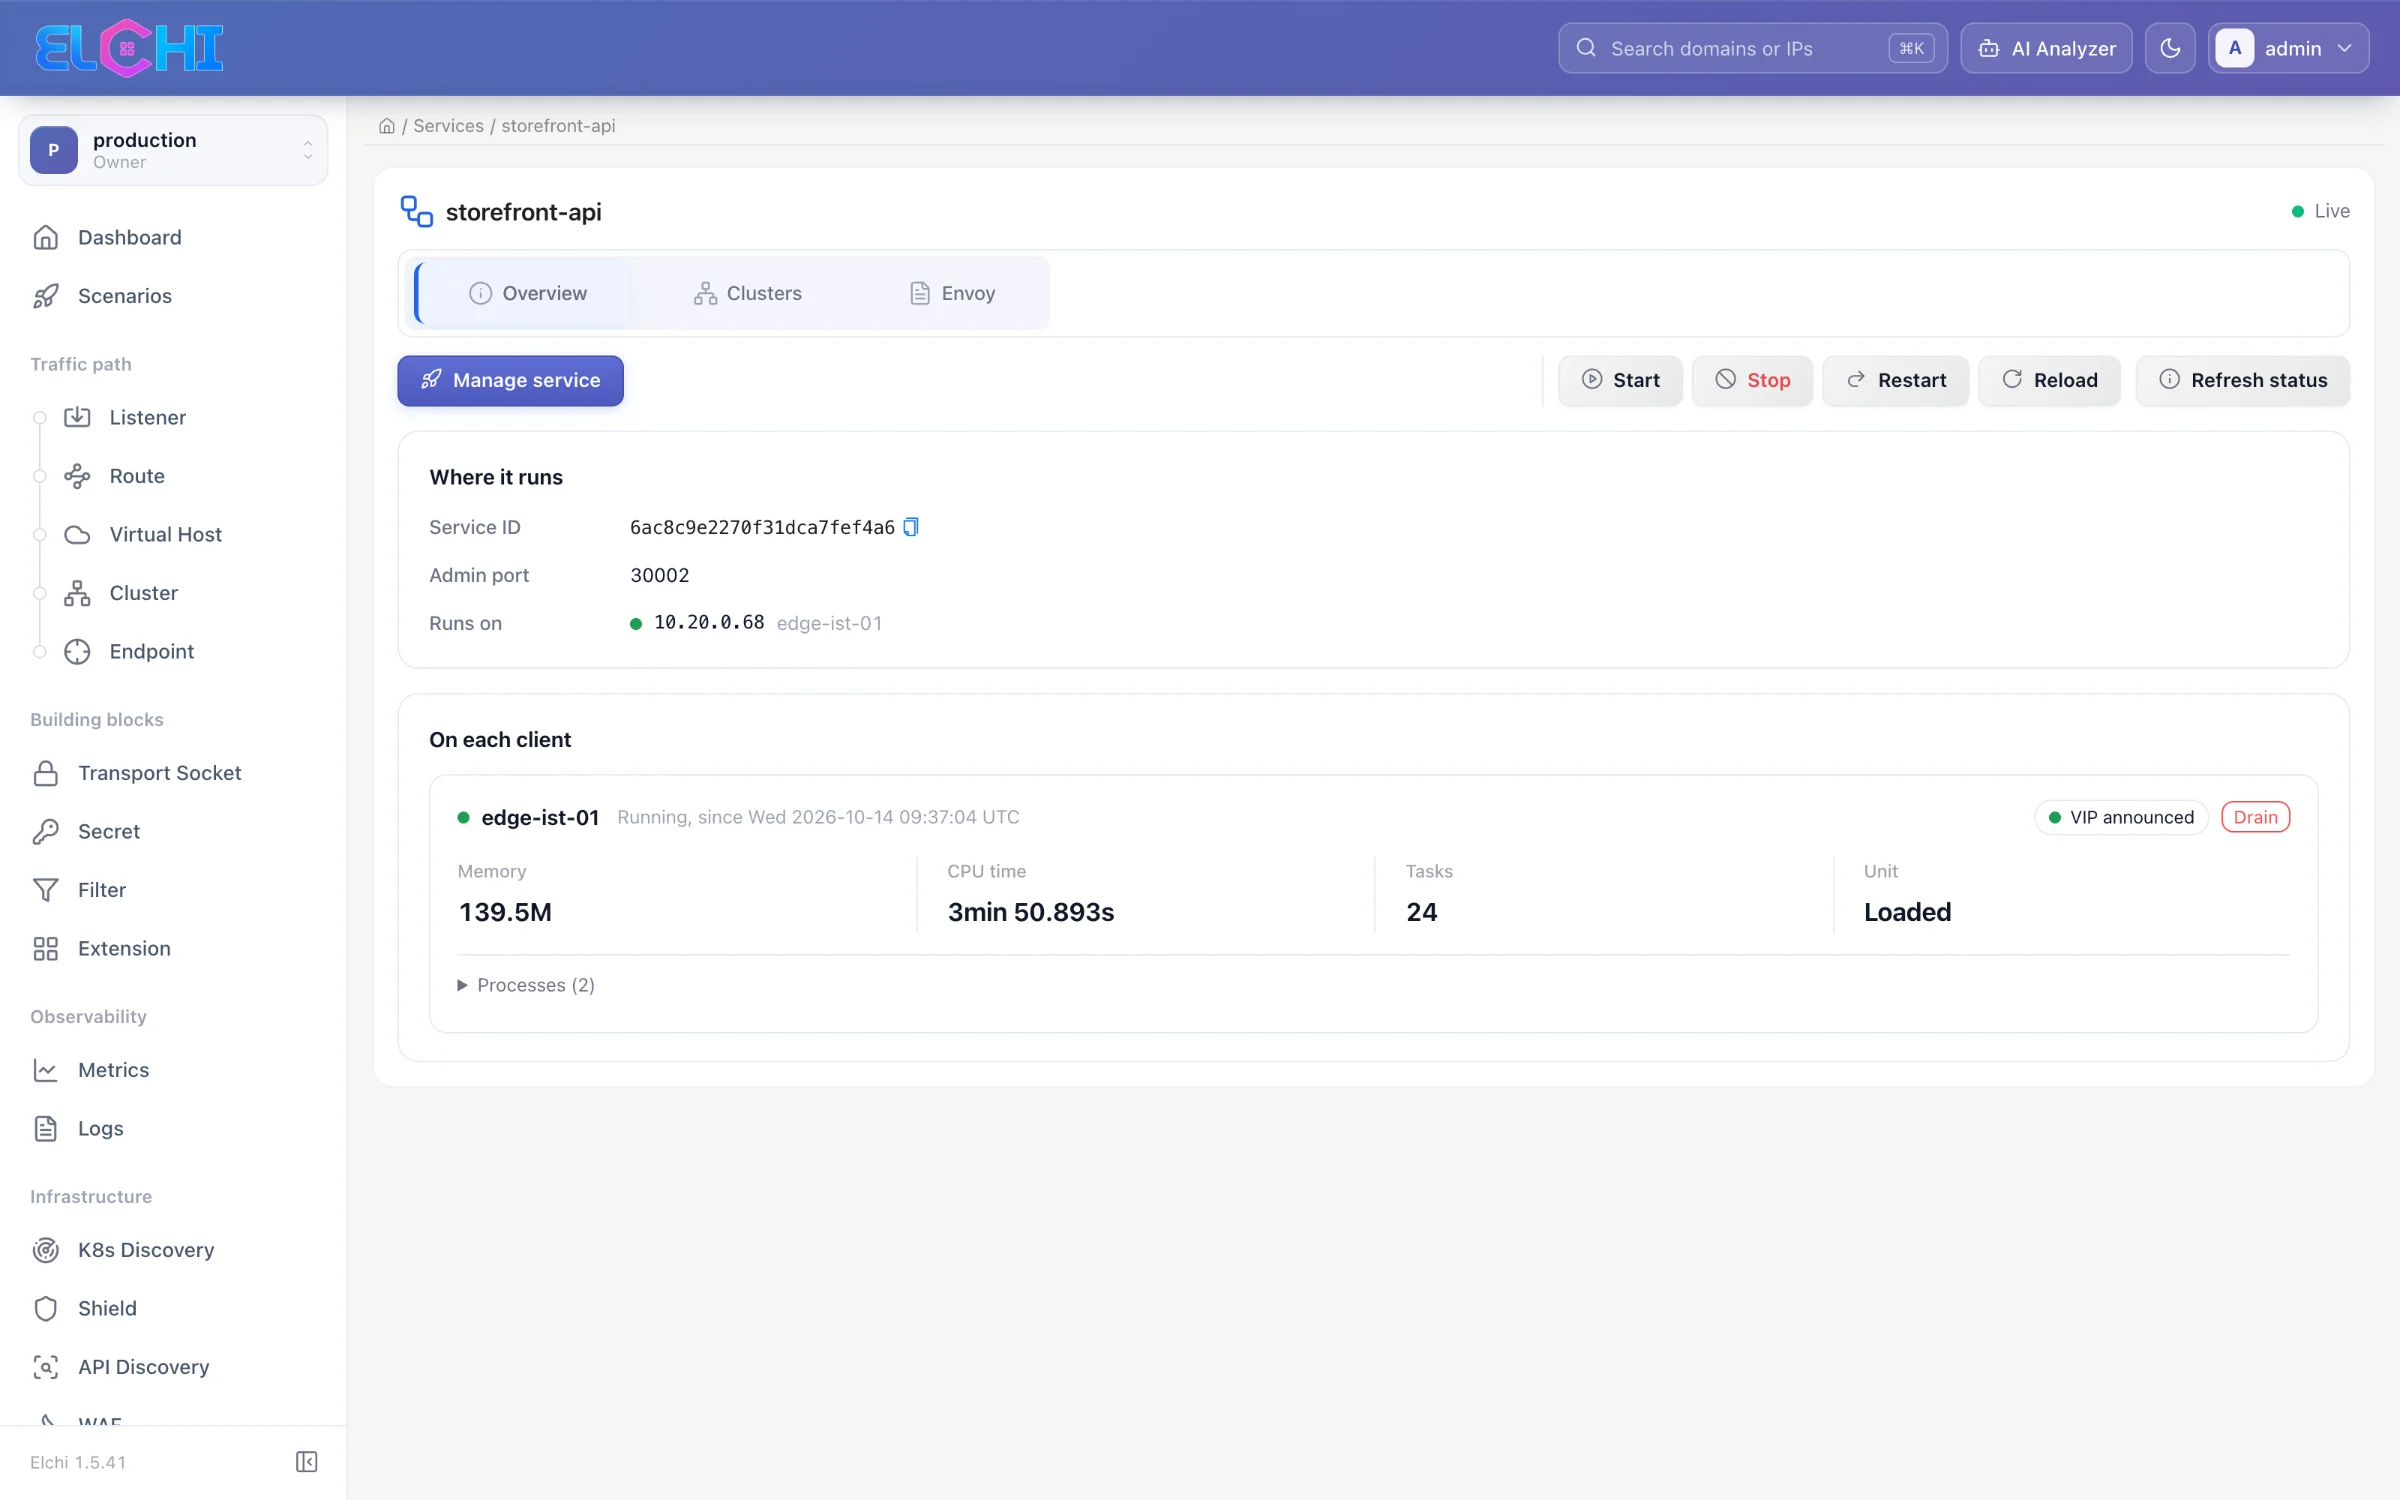Image resolution: width=2400 pixels, height=1500 pixels.
Task: Expand Processes (2) disclosure
Action: 526,985
